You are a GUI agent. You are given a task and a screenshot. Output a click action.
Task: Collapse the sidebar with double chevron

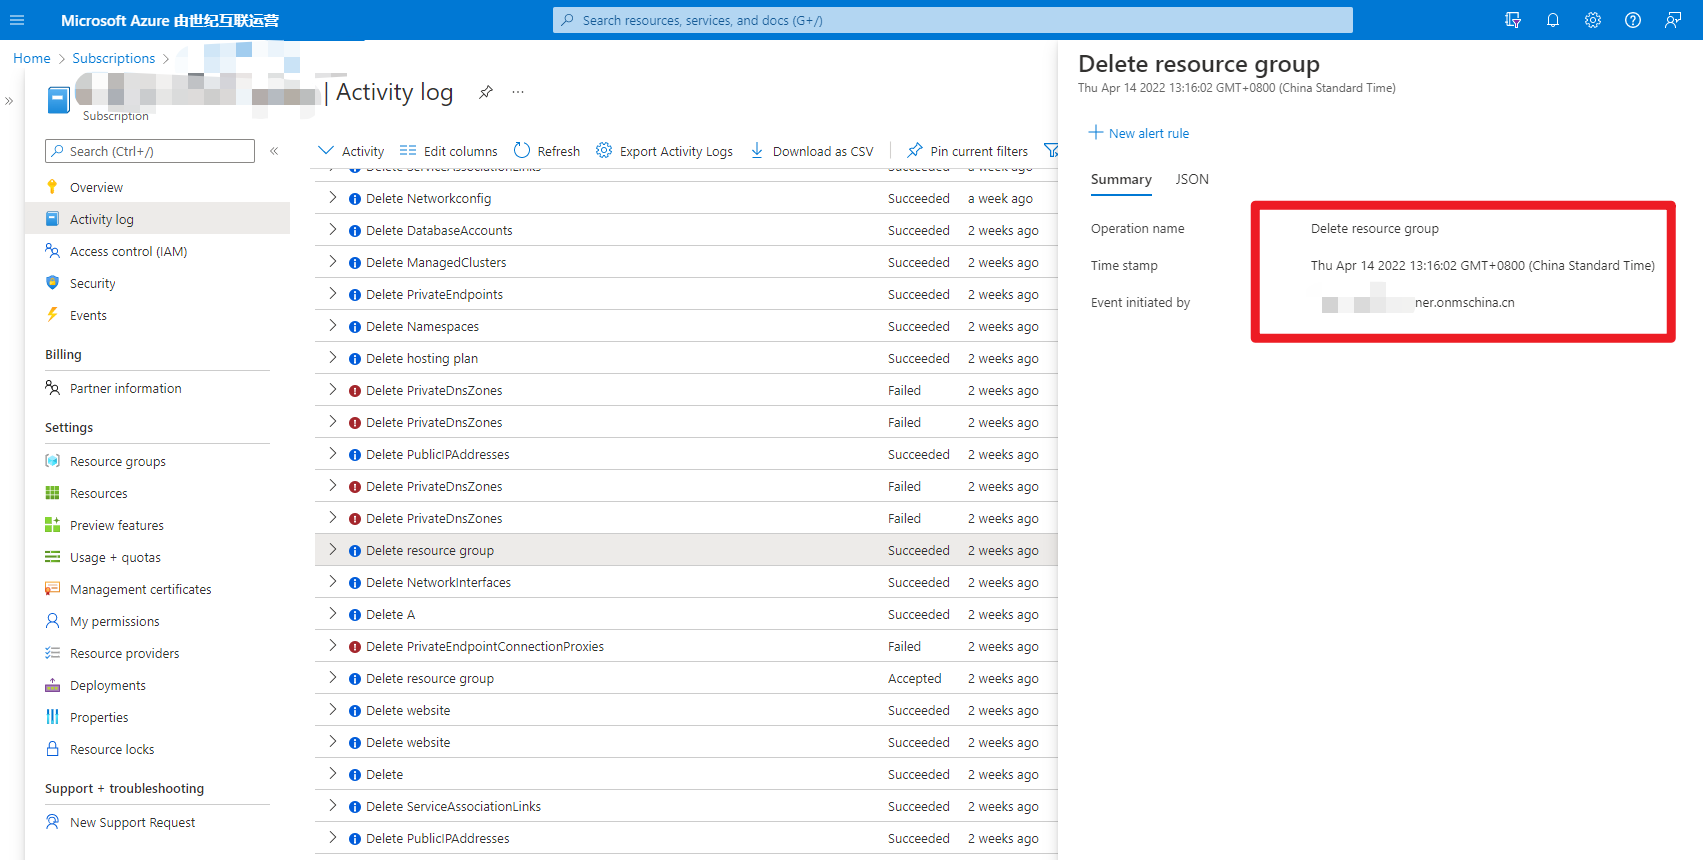click(x=274, y=151)
